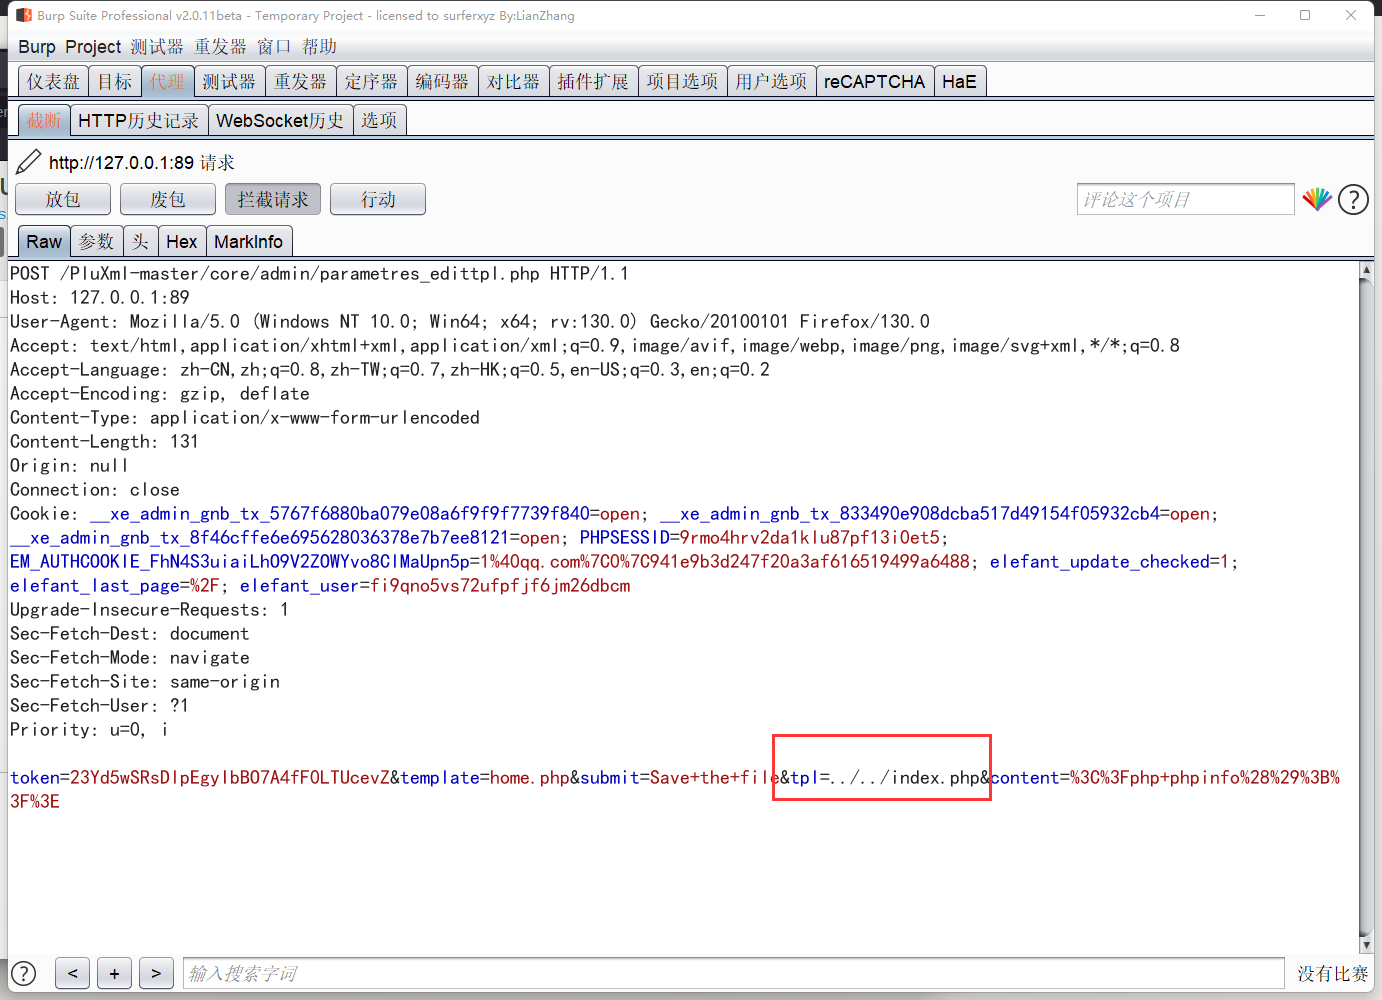
Task: Open help via the top-right question mark icon
Action: (x=1353, y=200)
